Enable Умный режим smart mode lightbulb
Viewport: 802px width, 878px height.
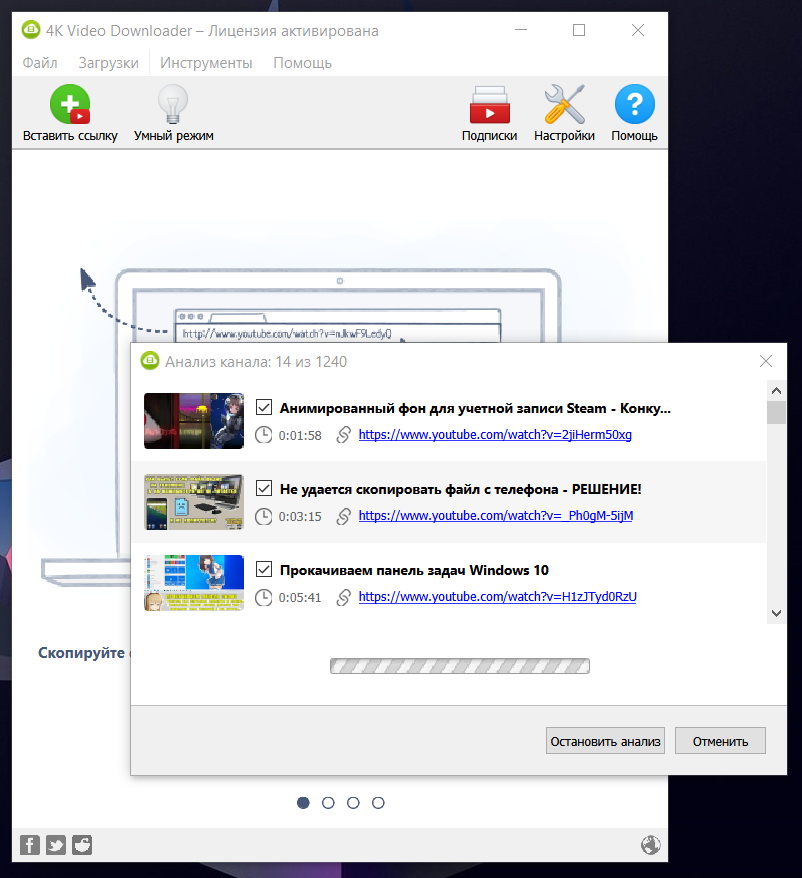tap(173, 104)
